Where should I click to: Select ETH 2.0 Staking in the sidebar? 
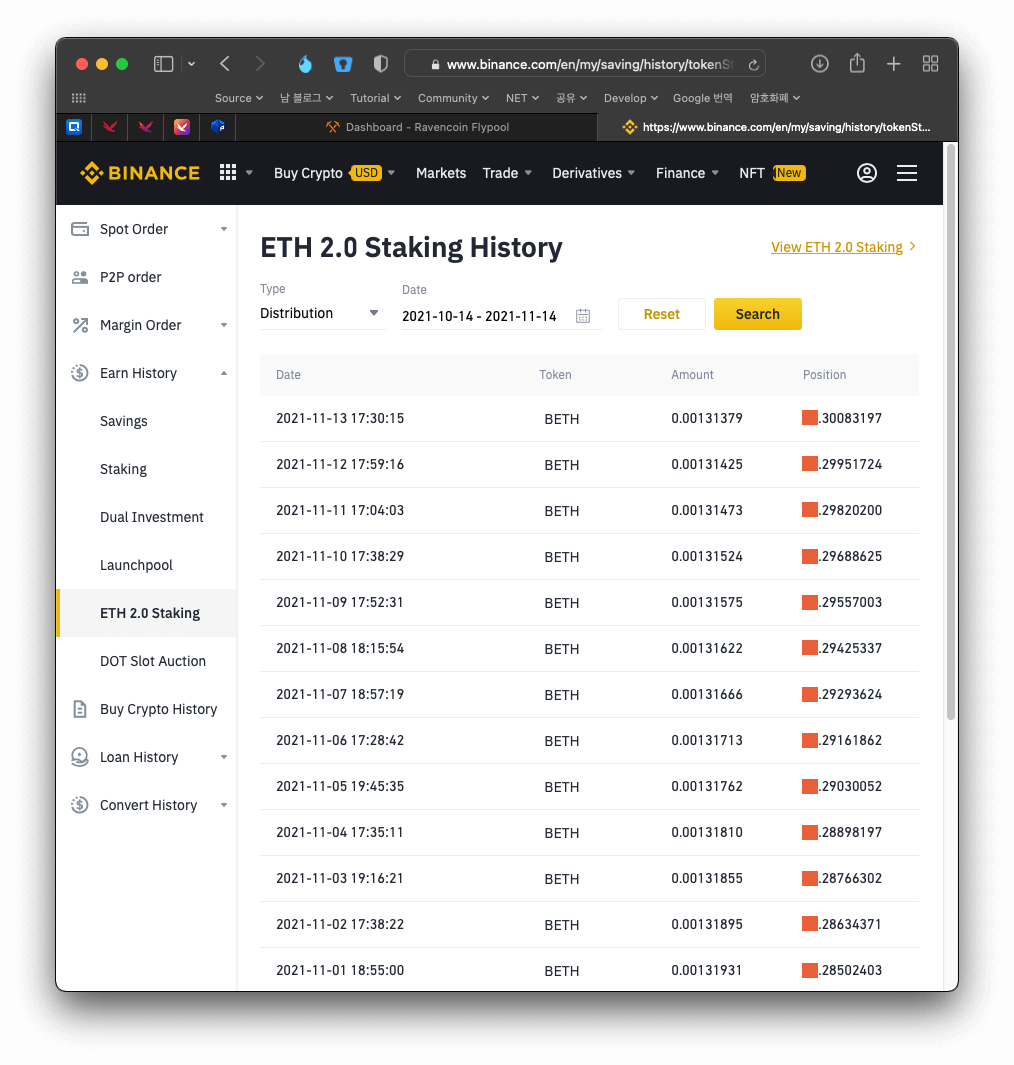tap(149, 613)
